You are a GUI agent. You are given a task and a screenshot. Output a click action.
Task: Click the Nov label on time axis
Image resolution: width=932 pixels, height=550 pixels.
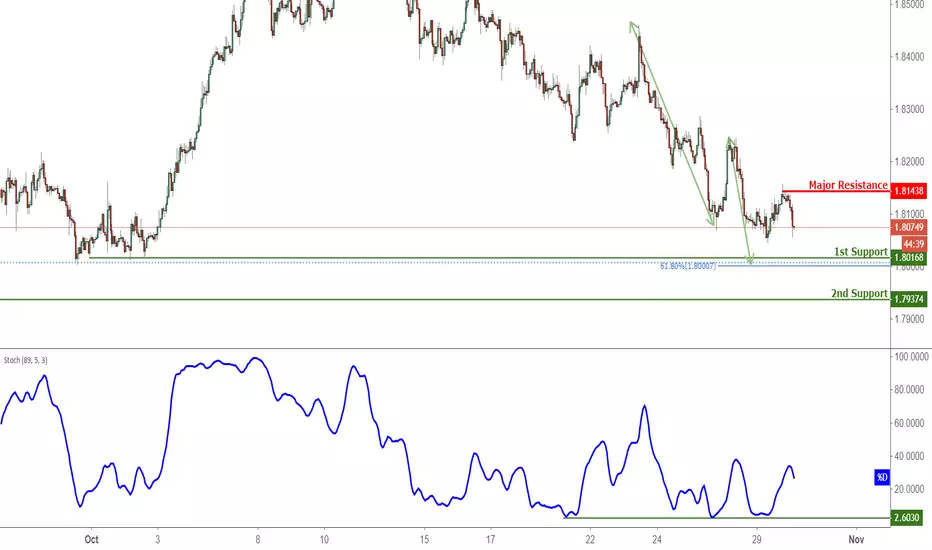(856, 540)
